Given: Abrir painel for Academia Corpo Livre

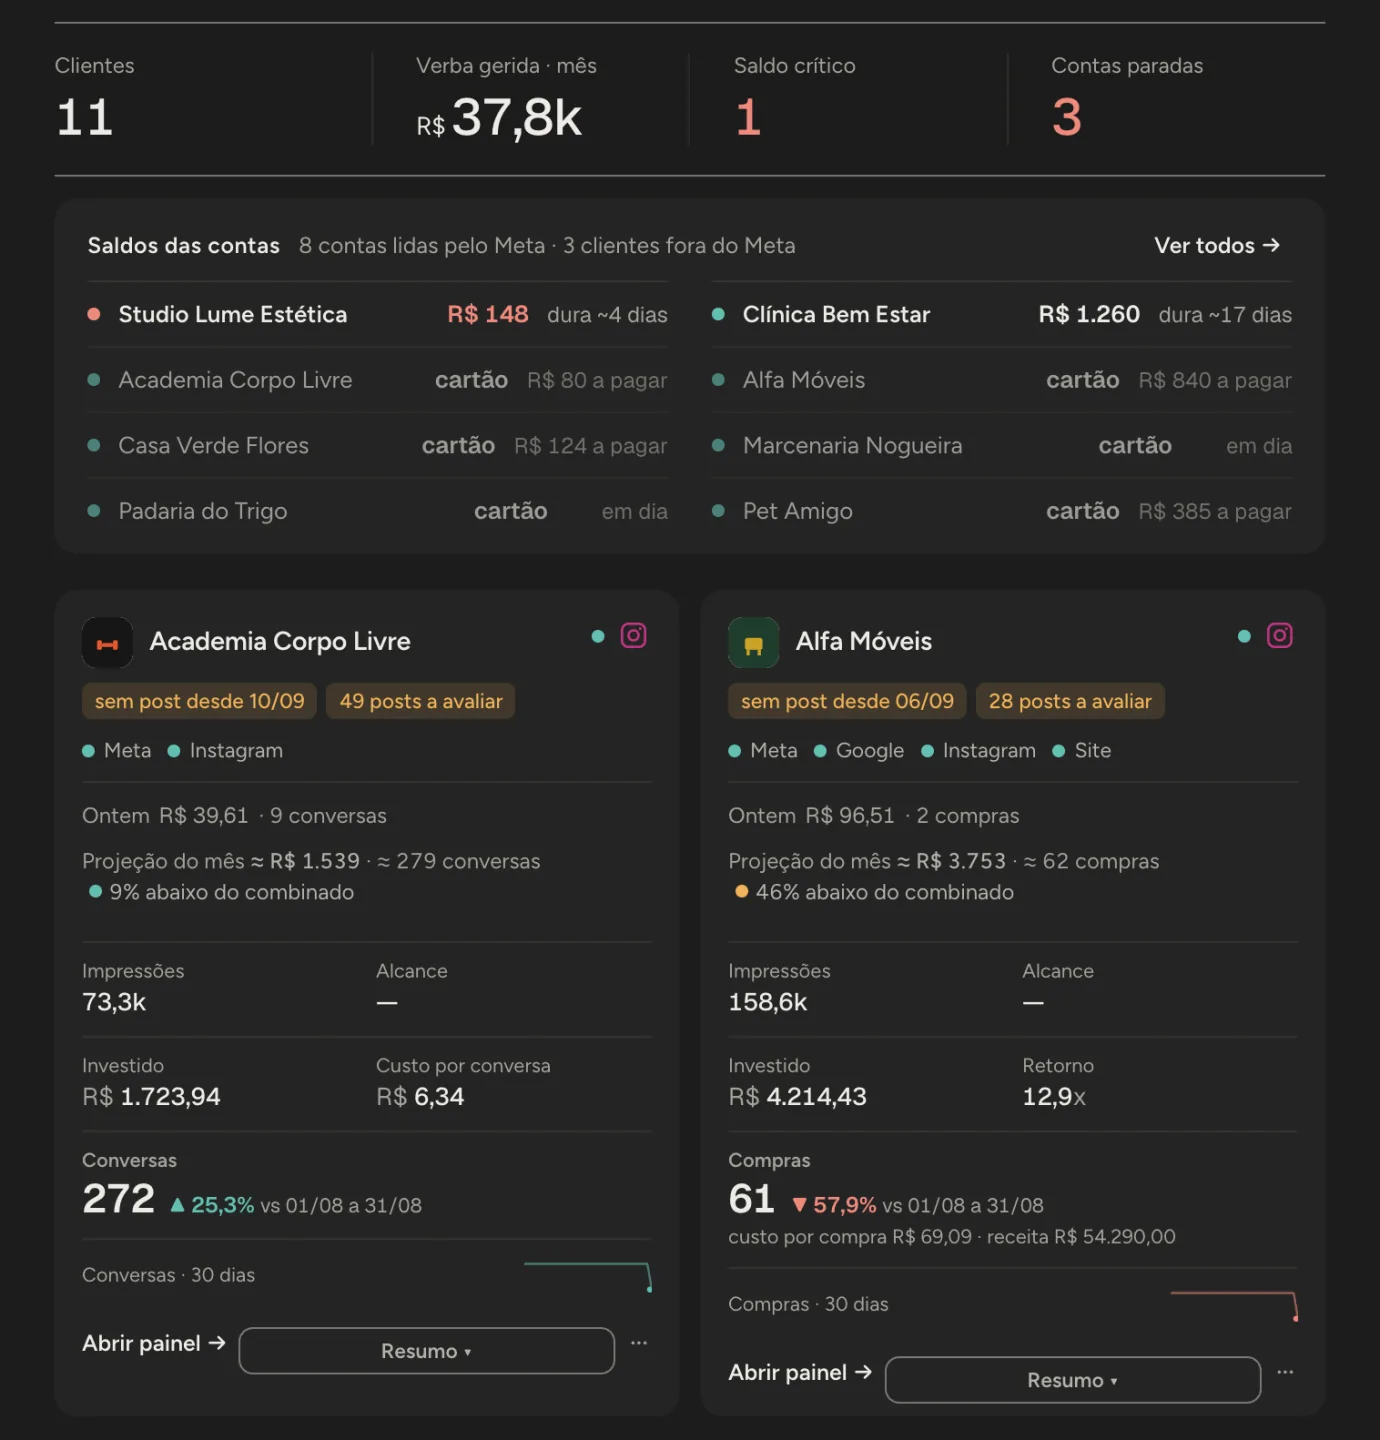Looking at the screenshot, I should [154, 1343].
